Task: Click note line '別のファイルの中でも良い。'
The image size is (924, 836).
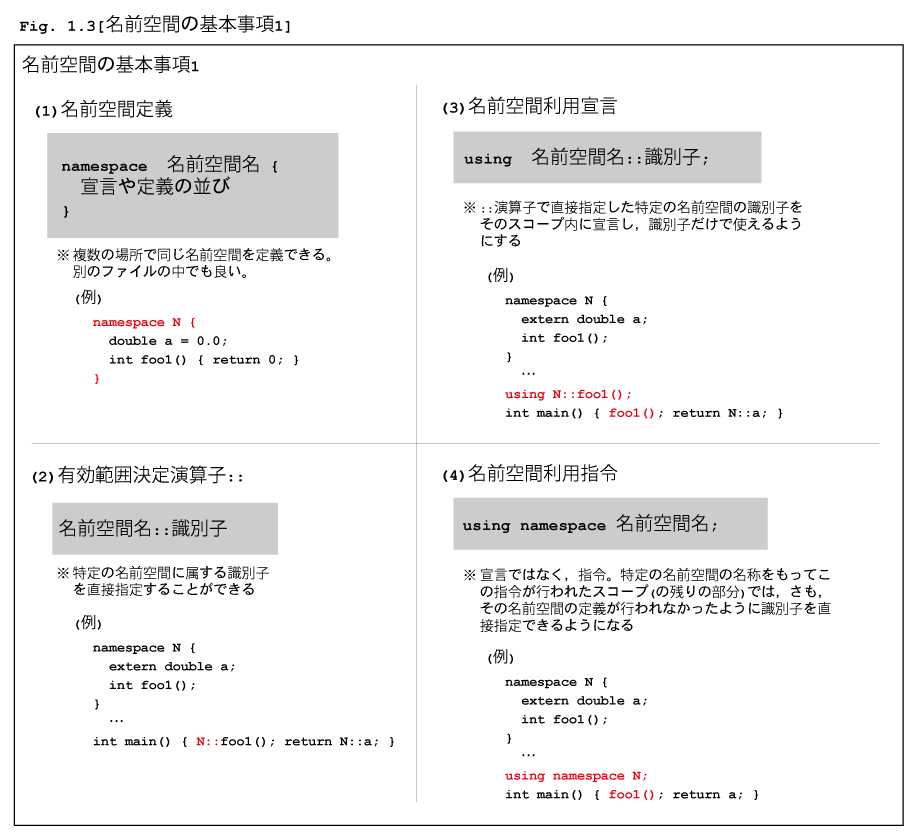Action: tap(161, 272)
